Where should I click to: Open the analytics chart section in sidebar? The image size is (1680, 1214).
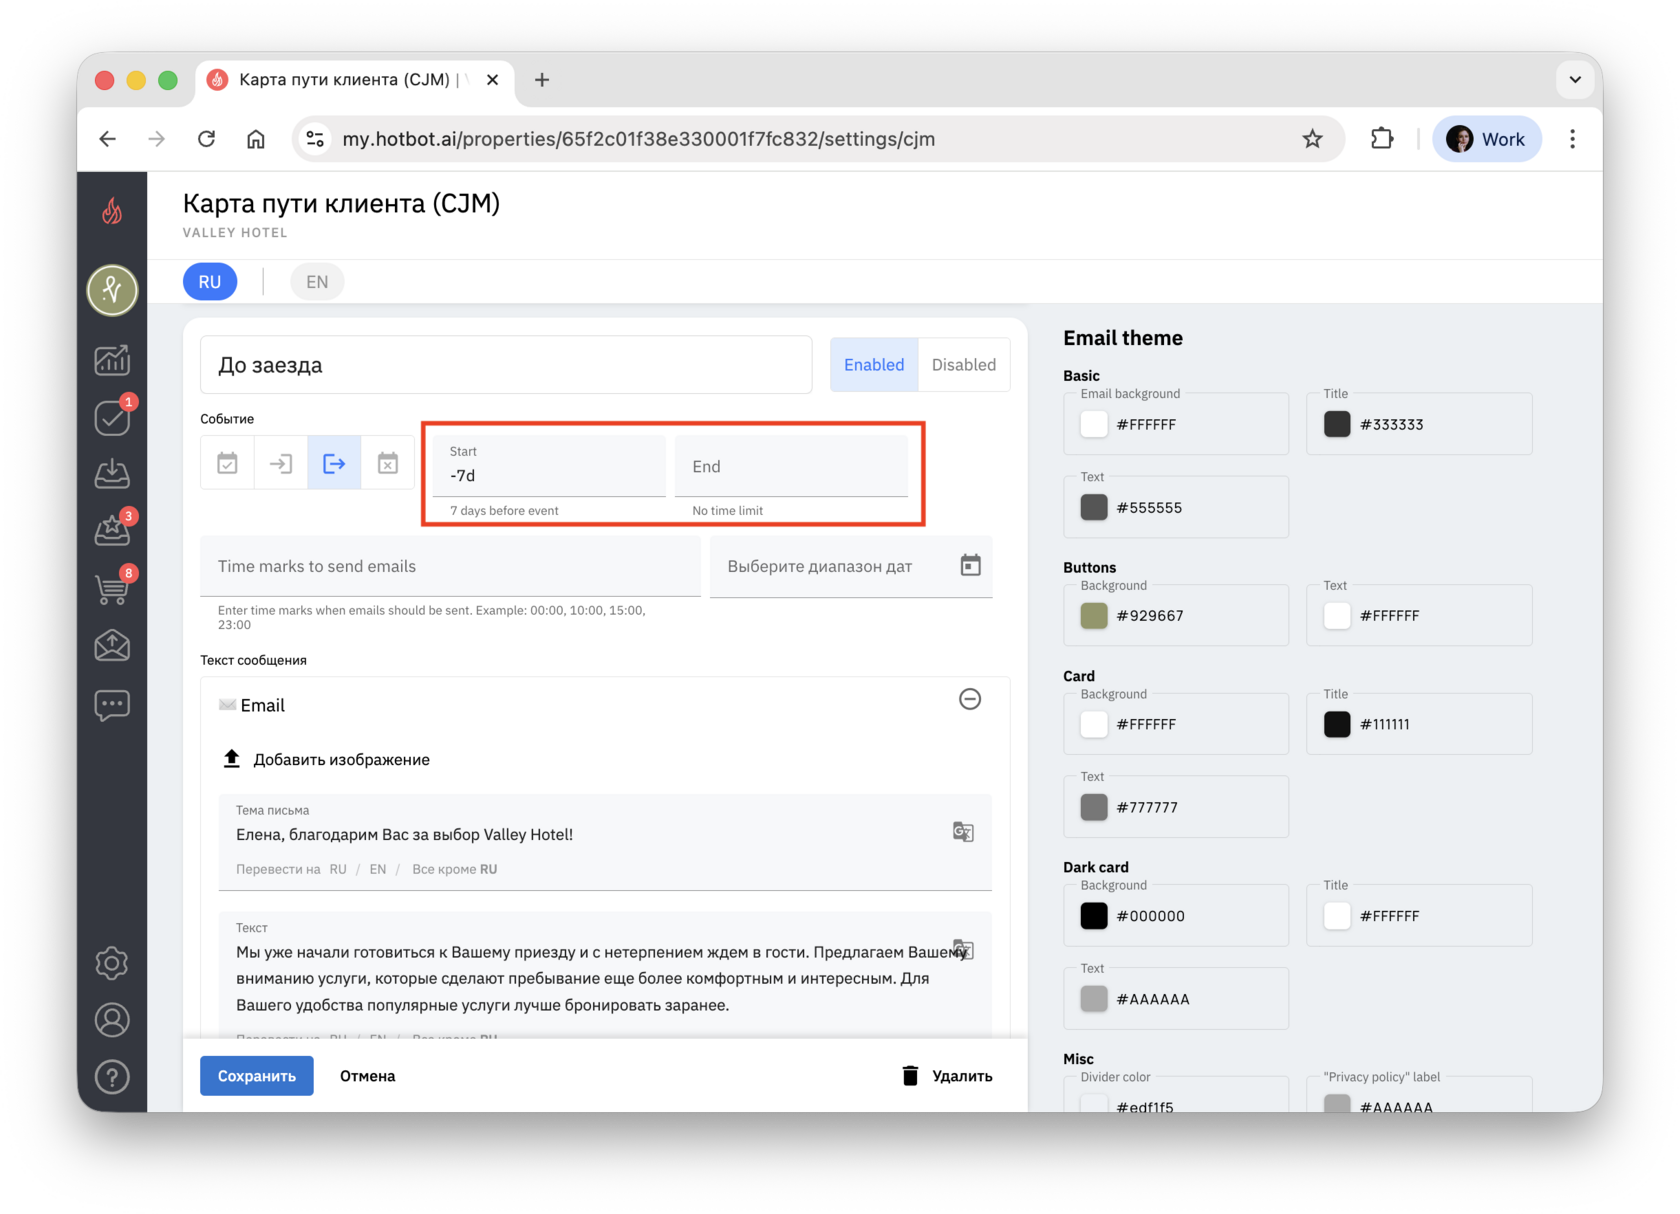(x=112, y=360)
